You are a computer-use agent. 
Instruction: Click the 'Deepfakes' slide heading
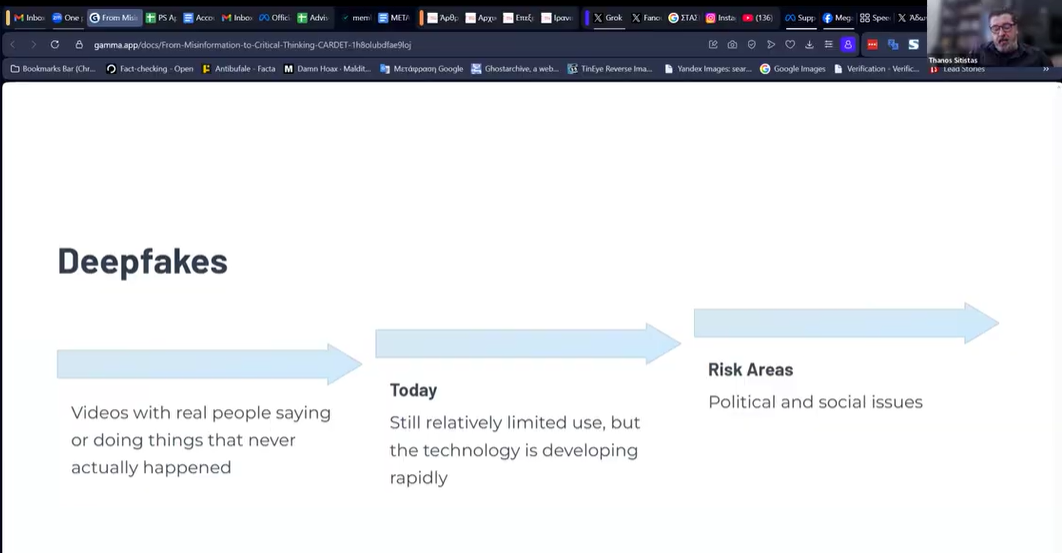(142, 261)
